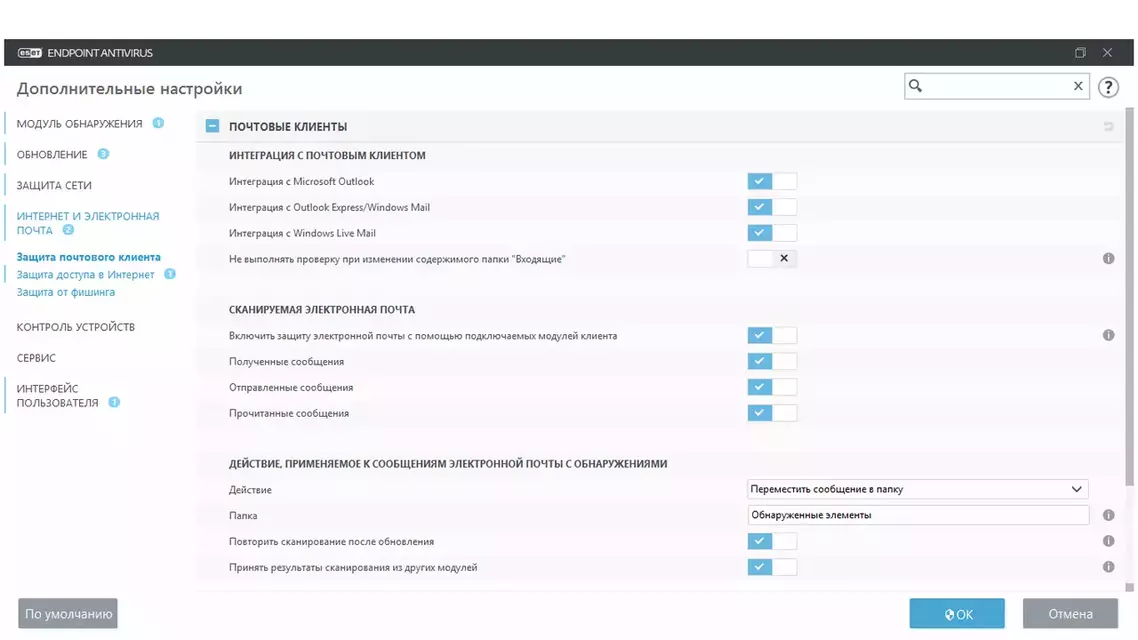Screen dimensions: 1138x640
Task: Click the Интеграция с почтовым клиентом heading
Action: [x=327, y=155]
